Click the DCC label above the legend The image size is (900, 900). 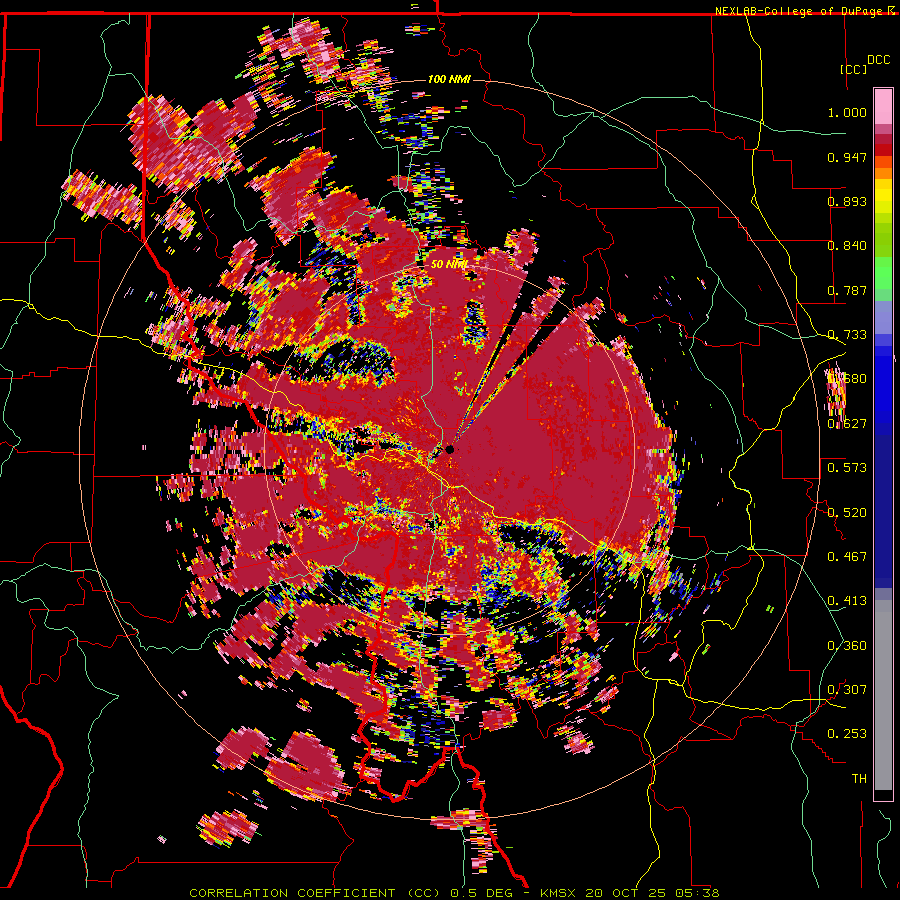[x=878, y=60]
